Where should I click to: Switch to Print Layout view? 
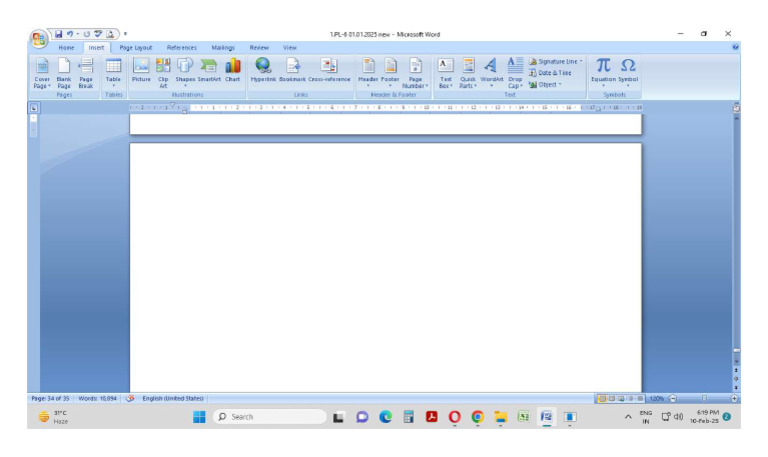[x=602, y=399]
